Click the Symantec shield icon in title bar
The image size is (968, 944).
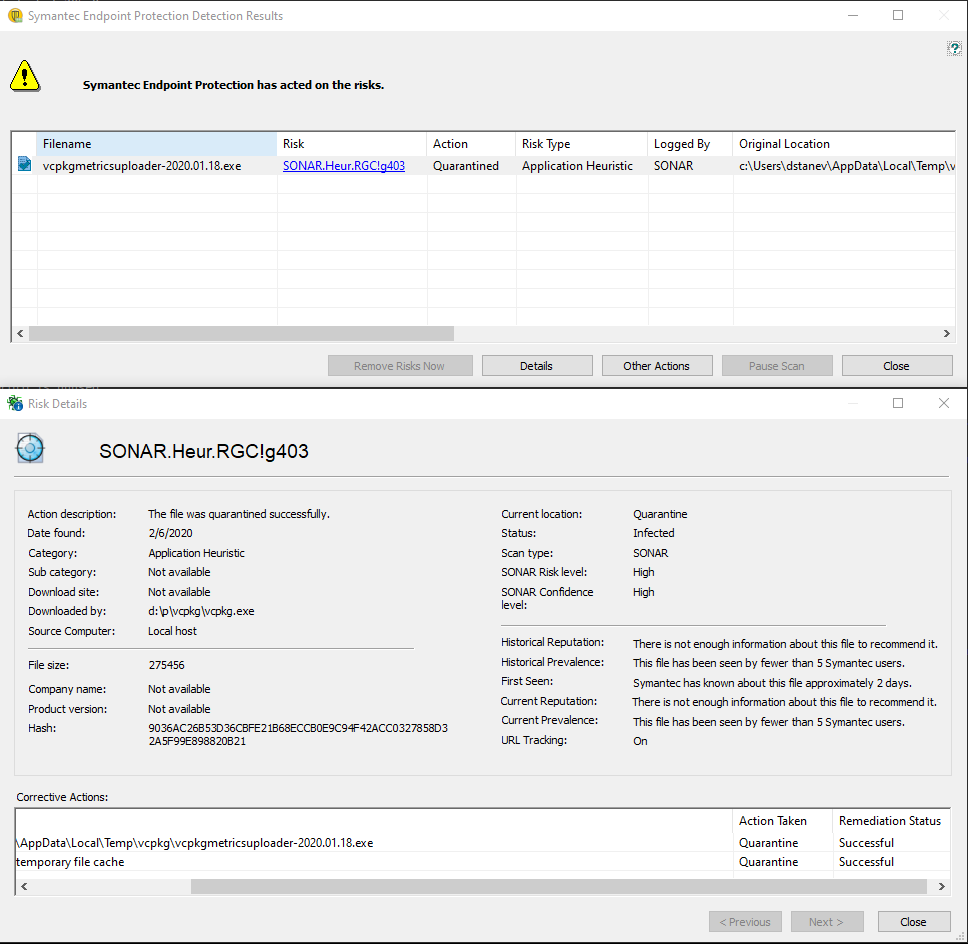[15, 15]
